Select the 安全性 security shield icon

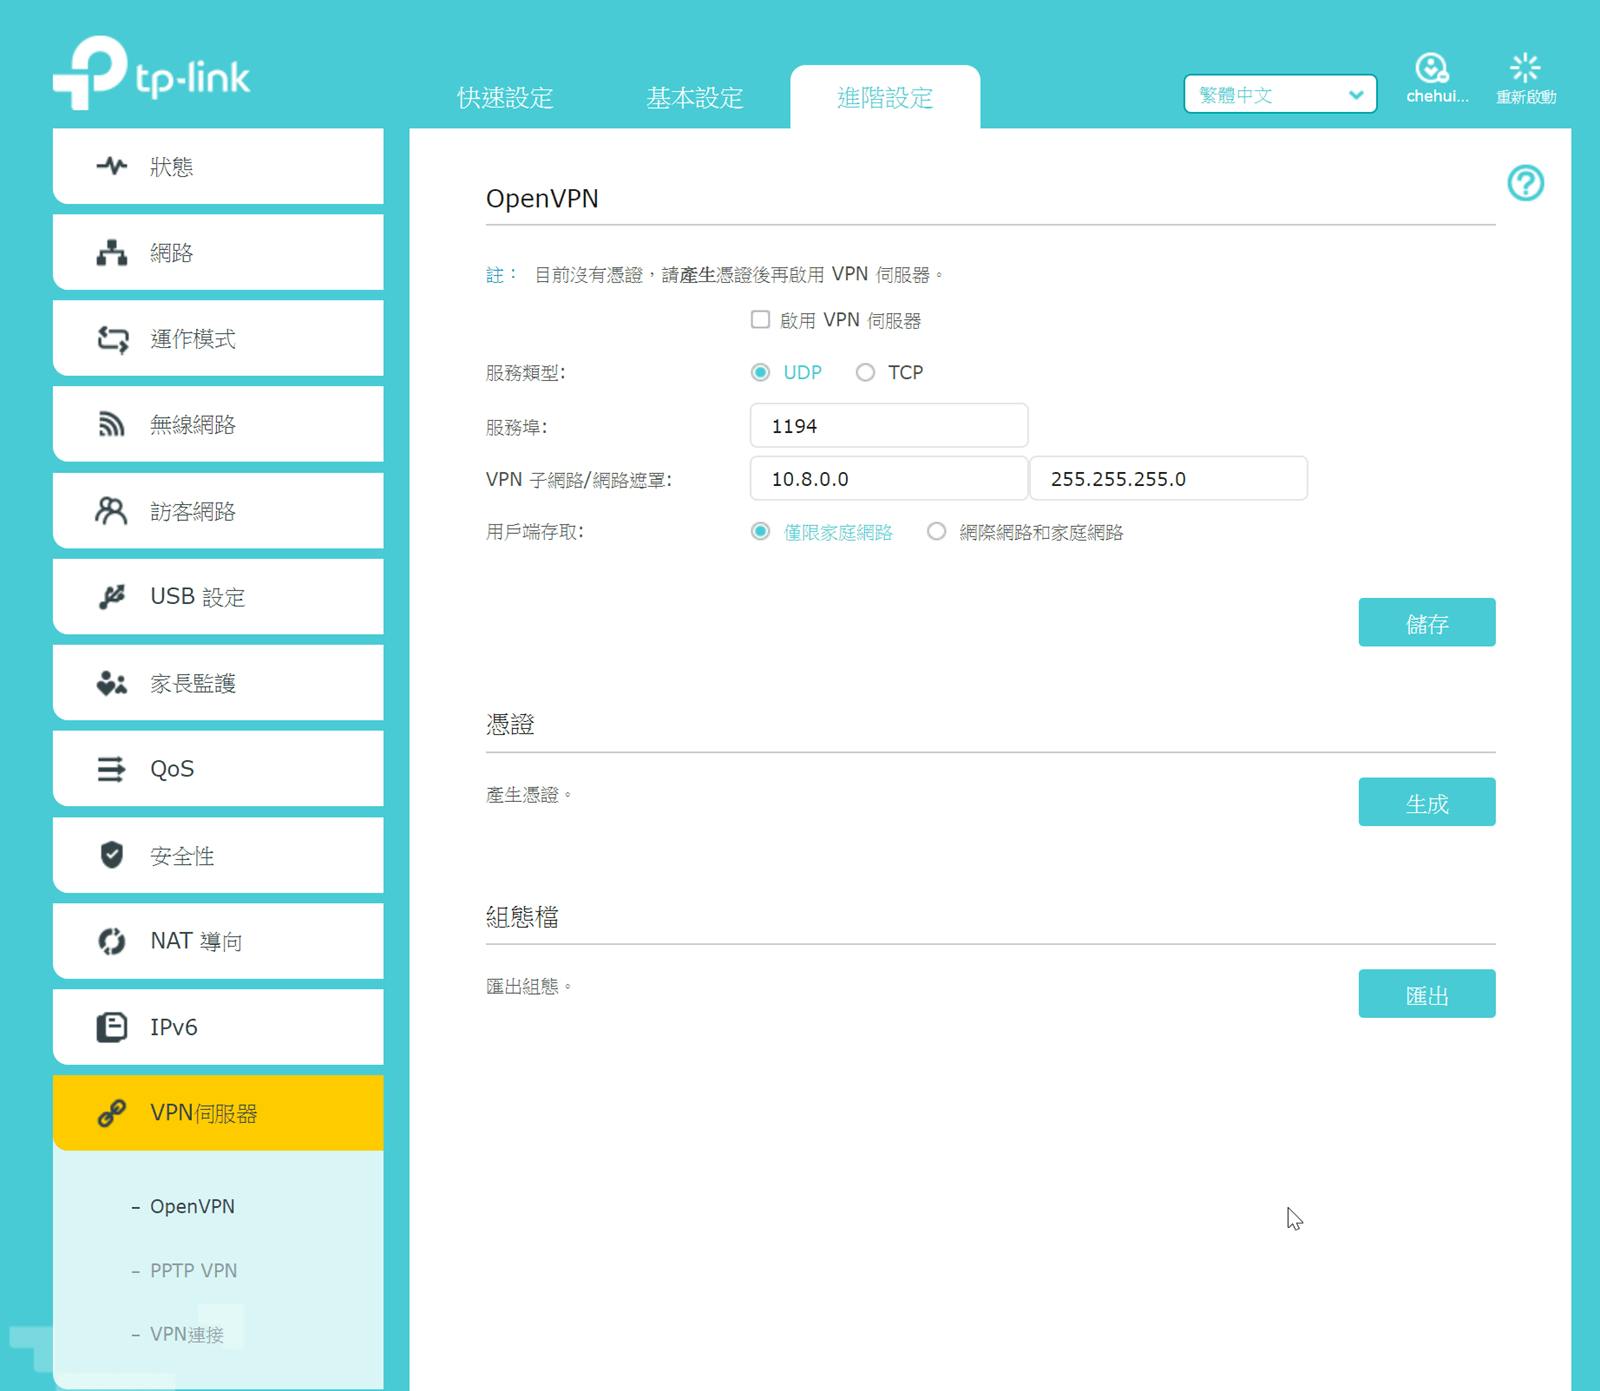pyautogui.click(x=111, y=855)
